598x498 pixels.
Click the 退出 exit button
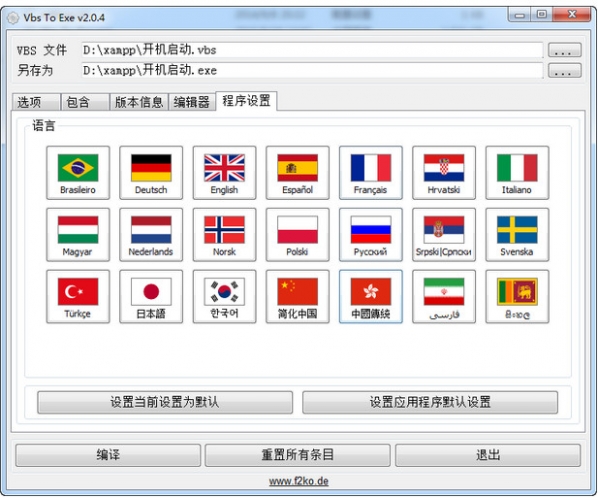point(488,455)
